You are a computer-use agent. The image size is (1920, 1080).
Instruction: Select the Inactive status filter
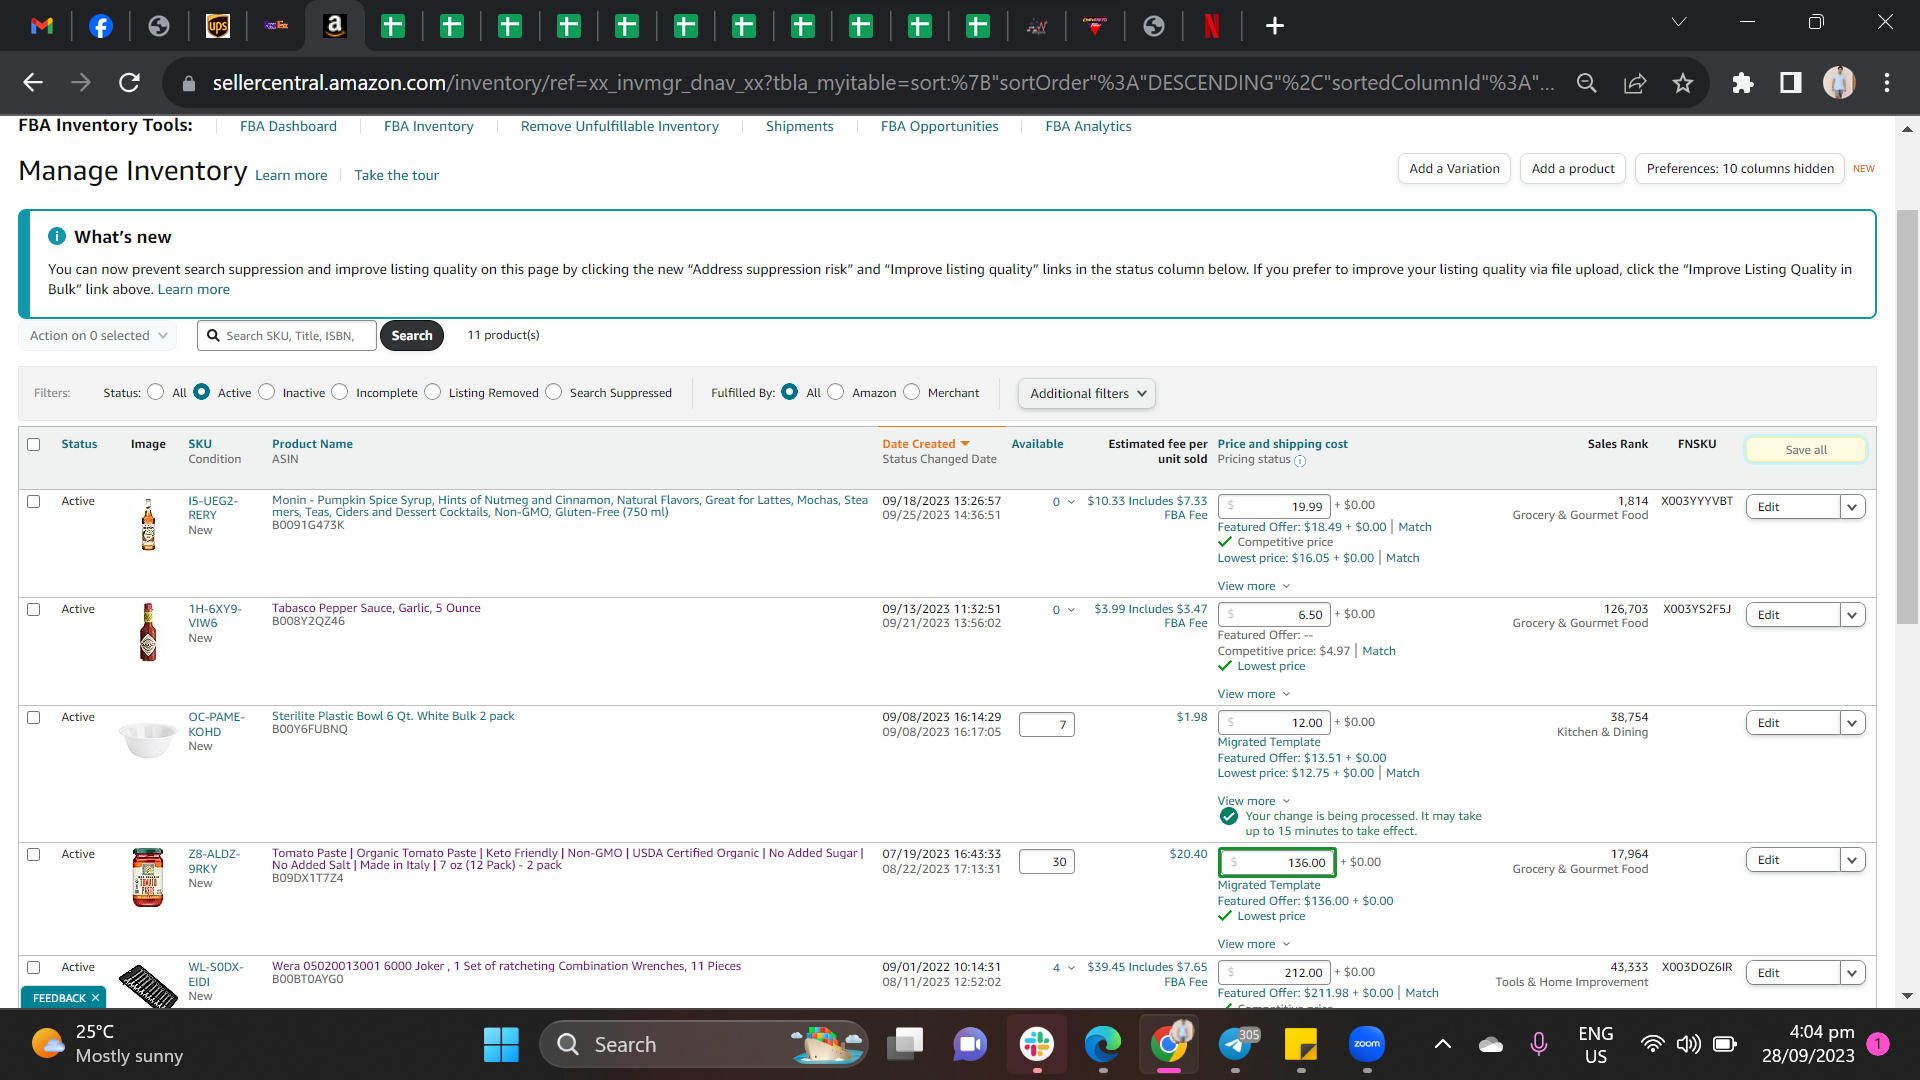(267, 392)
